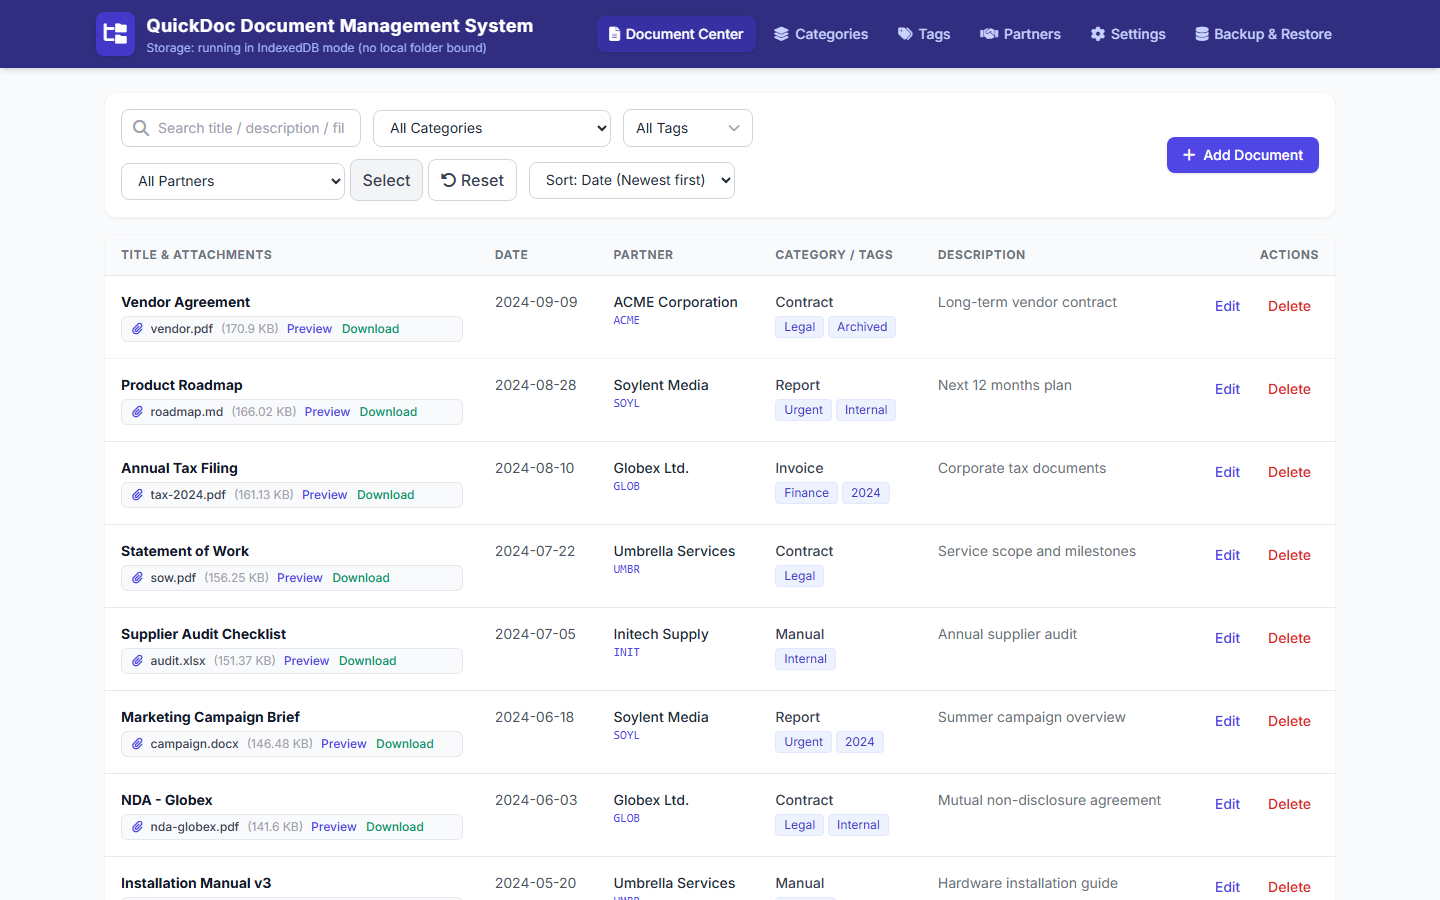Click the paperclip icon beside nda-globex.pdf
Viewport: 1440px width, 900px height.
coord(138,827)
